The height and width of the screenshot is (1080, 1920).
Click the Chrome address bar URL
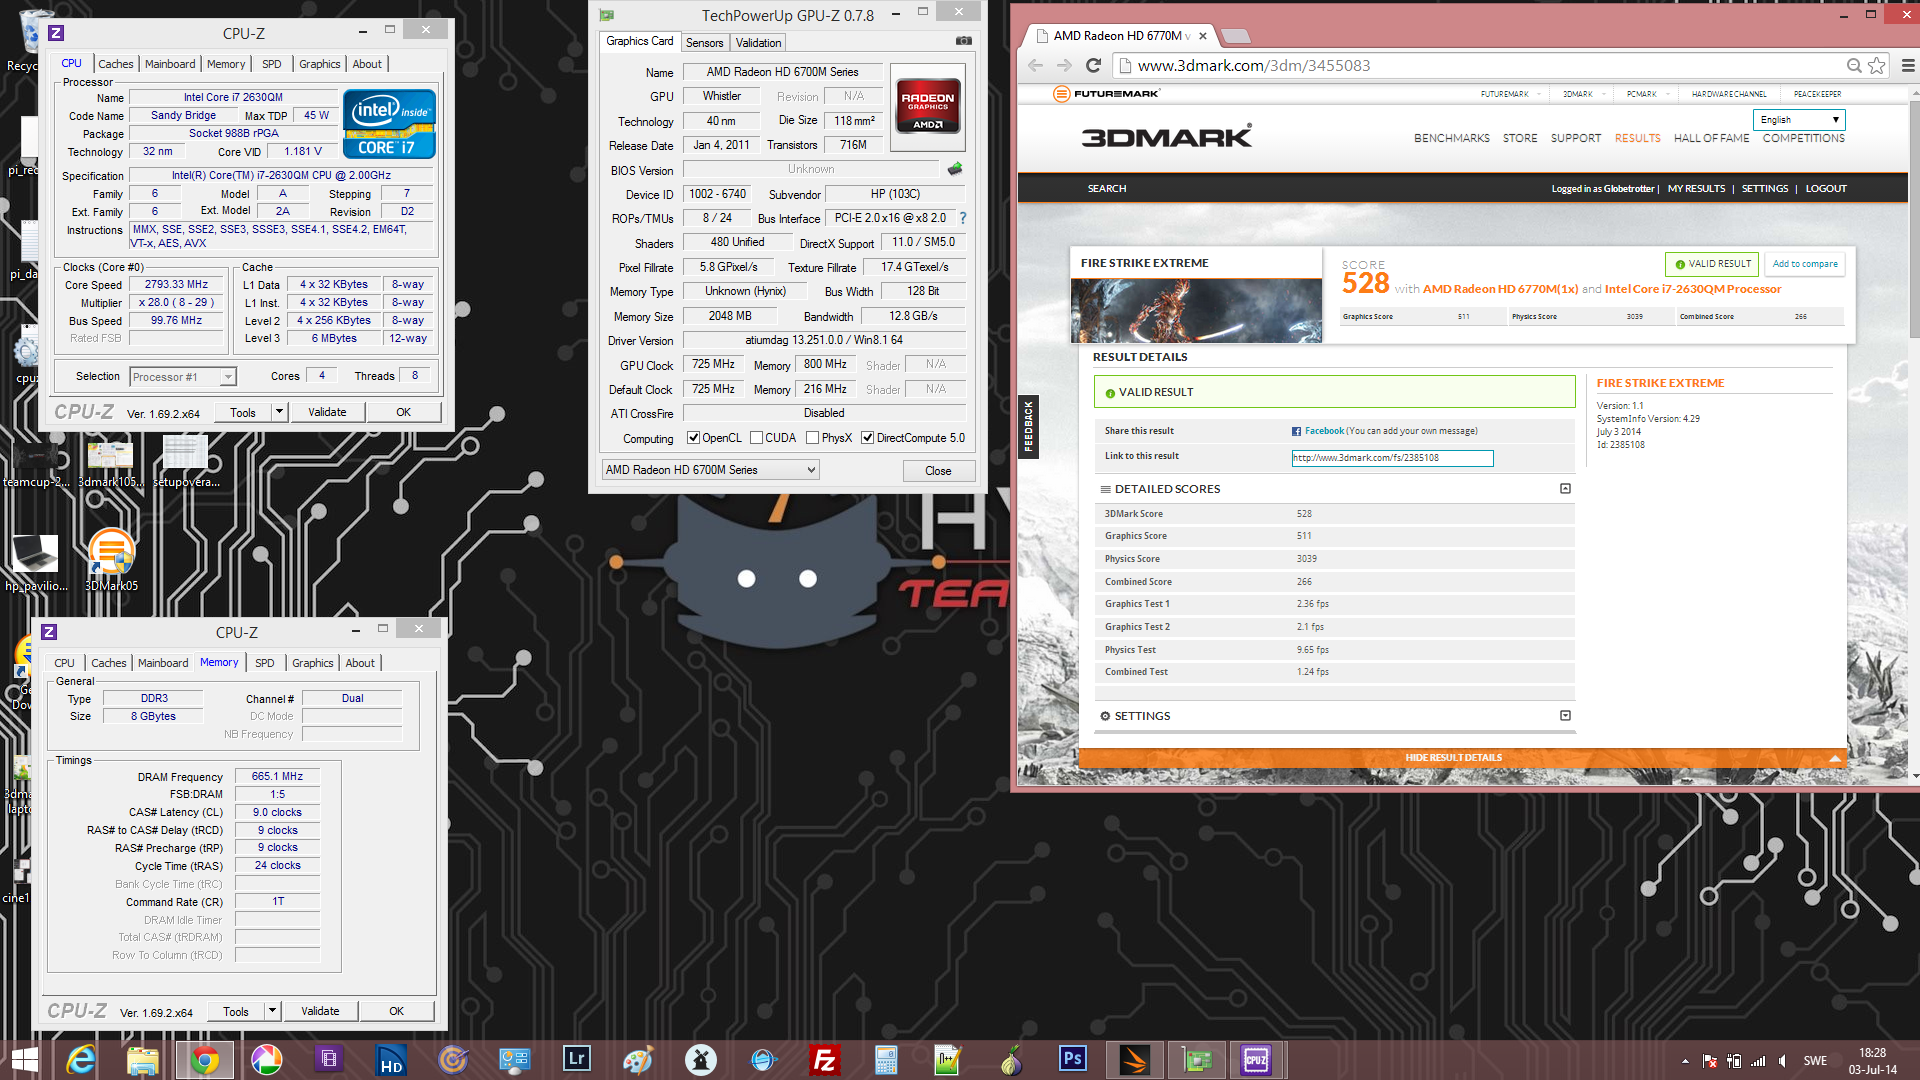click(1254, 66)
